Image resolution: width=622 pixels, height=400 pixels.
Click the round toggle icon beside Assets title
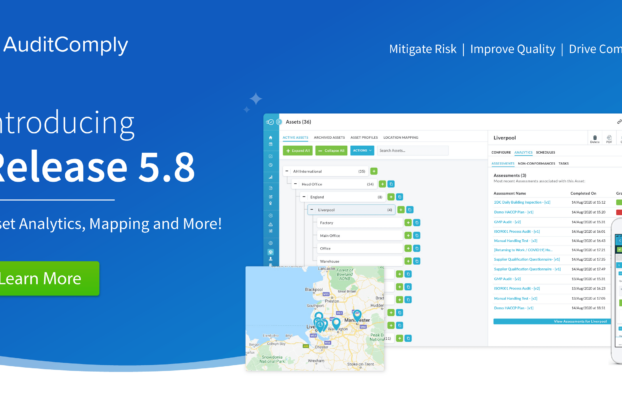click(279, 122)
